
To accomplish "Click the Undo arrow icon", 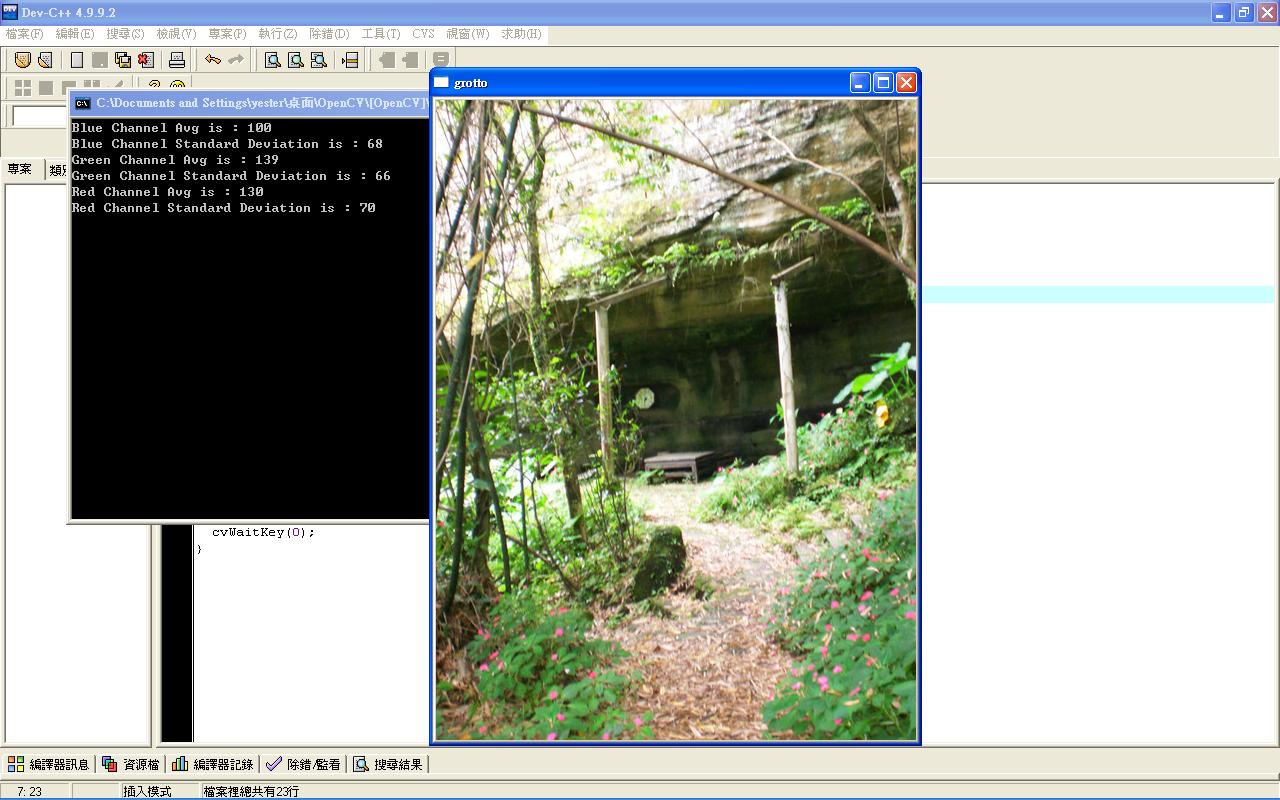I will [x=212, y=60].
